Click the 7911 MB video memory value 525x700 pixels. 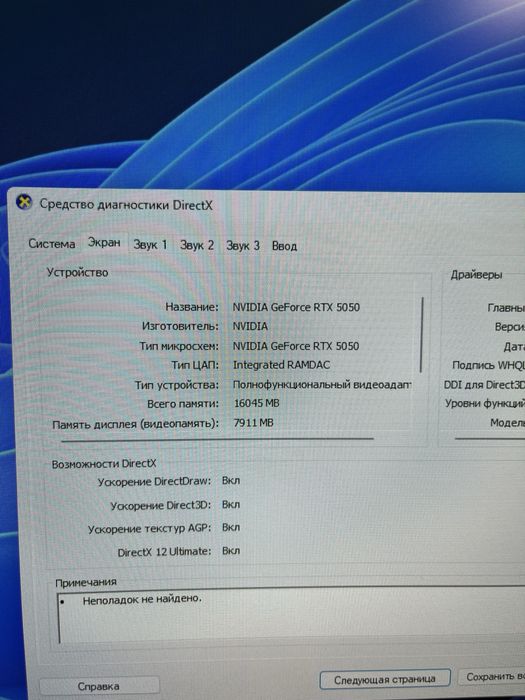click(x=254, y=423)
